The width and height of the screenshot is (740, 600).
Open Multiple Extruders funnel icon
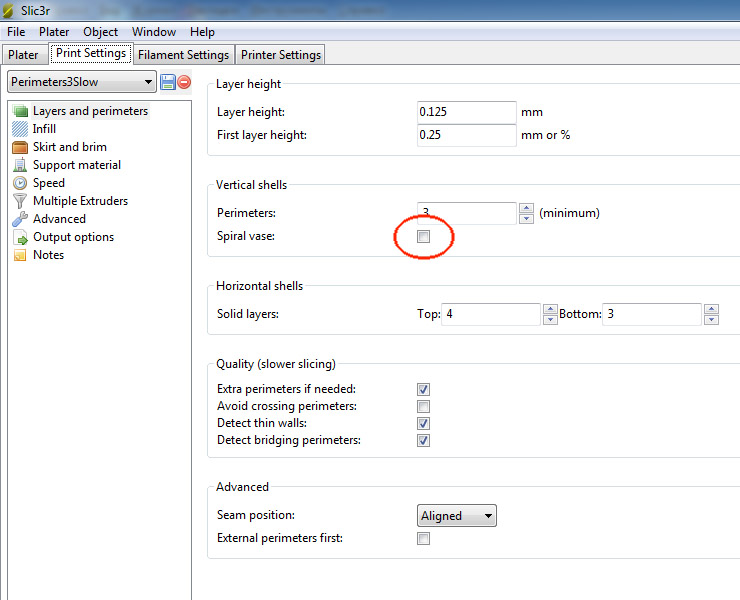(x=20, y=201)
